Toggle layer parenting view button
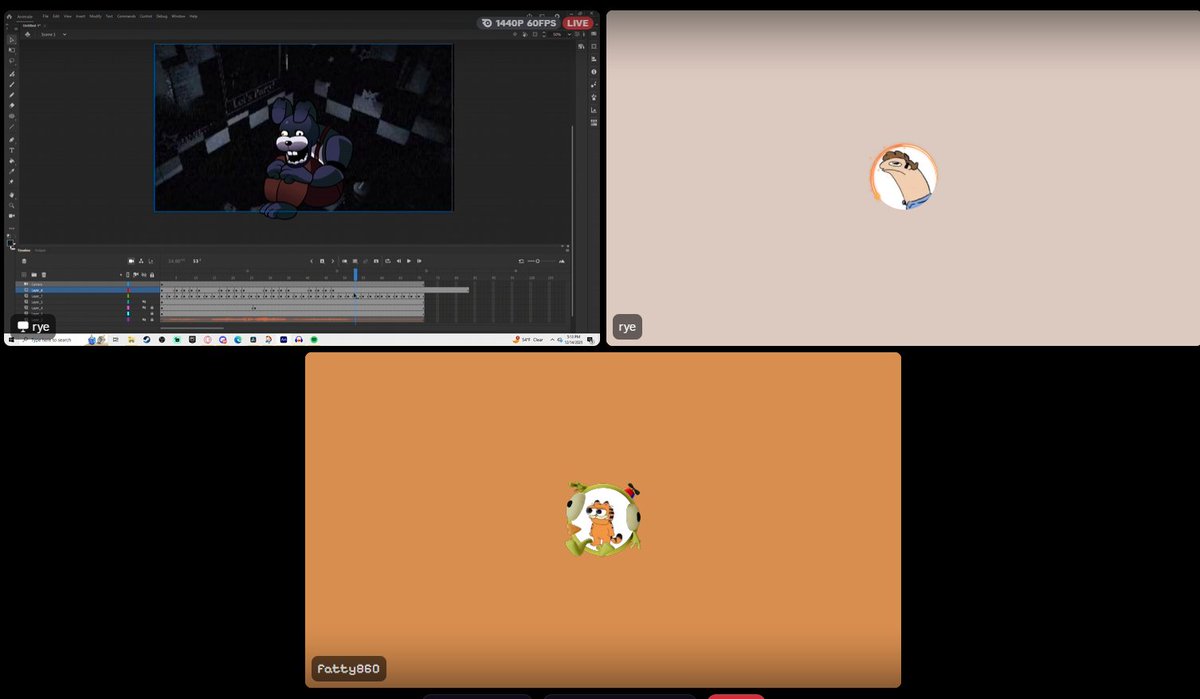This screenshot has width=1200, height=699. click(x=141, y=261)
